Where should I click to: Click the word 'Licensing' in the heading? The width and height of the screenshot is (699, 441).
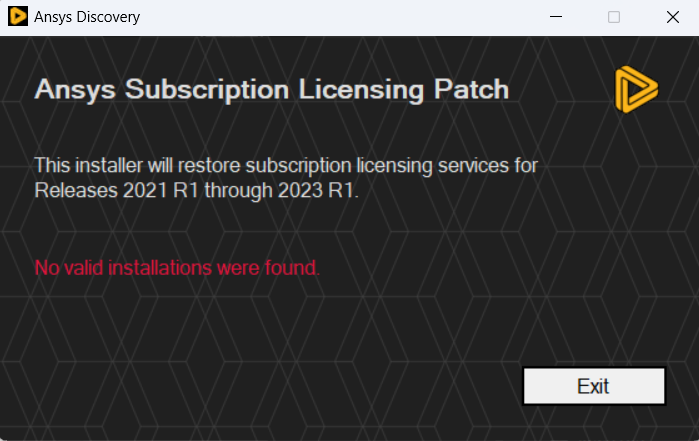(361, 91)
